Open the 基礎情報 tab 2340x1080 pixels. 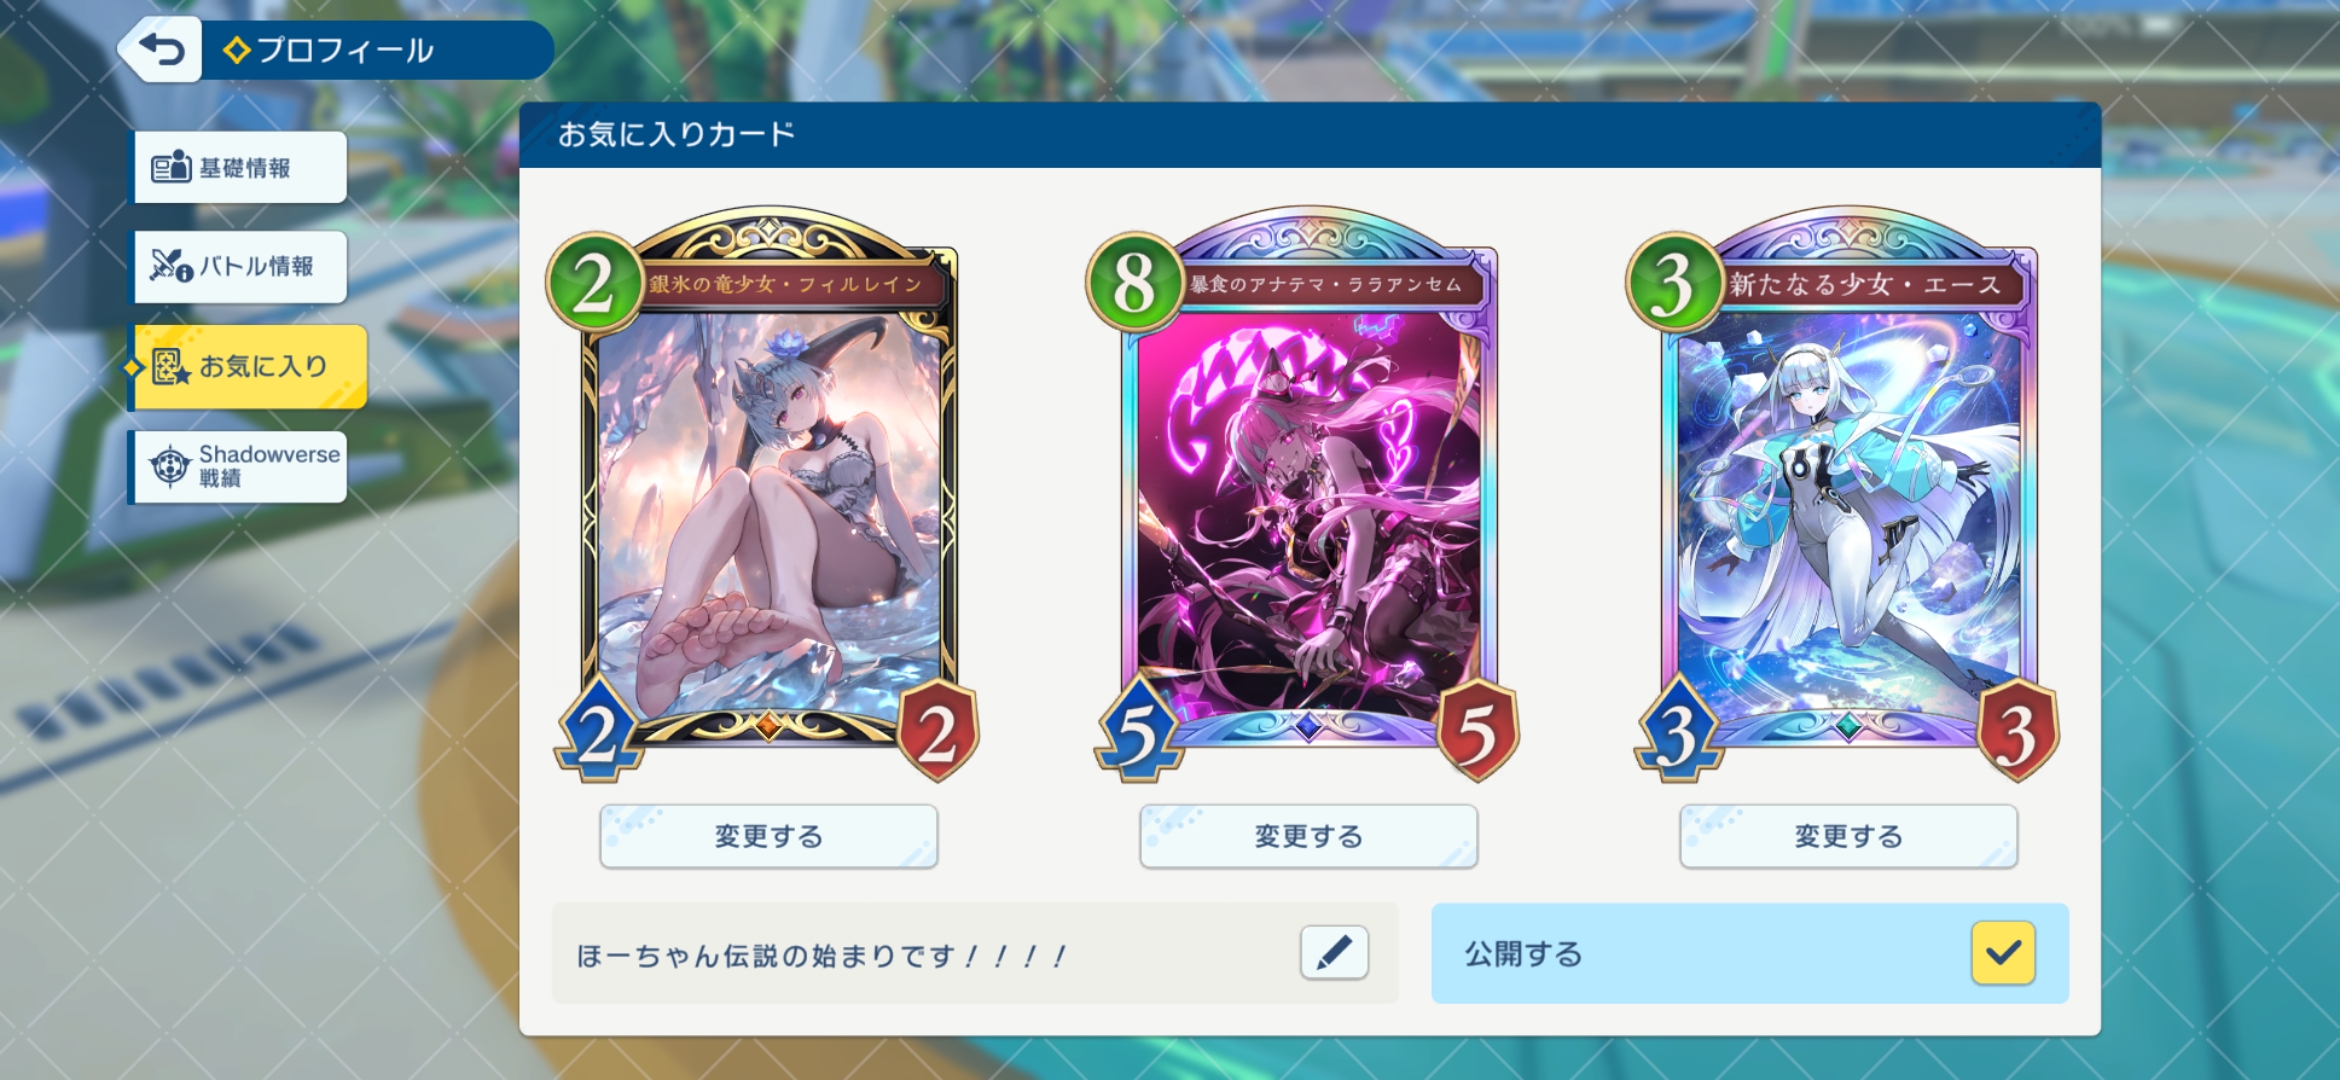coord(241,167)
